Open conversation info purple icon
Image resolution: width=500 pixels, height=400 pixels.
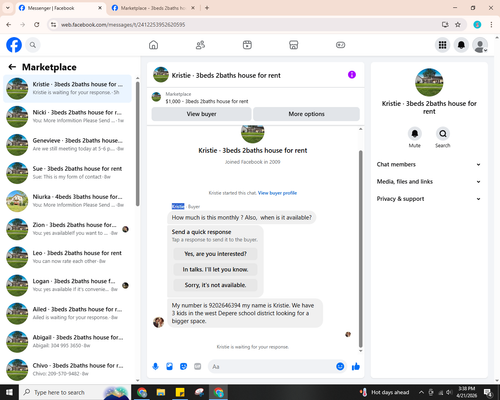click(352, 75)
